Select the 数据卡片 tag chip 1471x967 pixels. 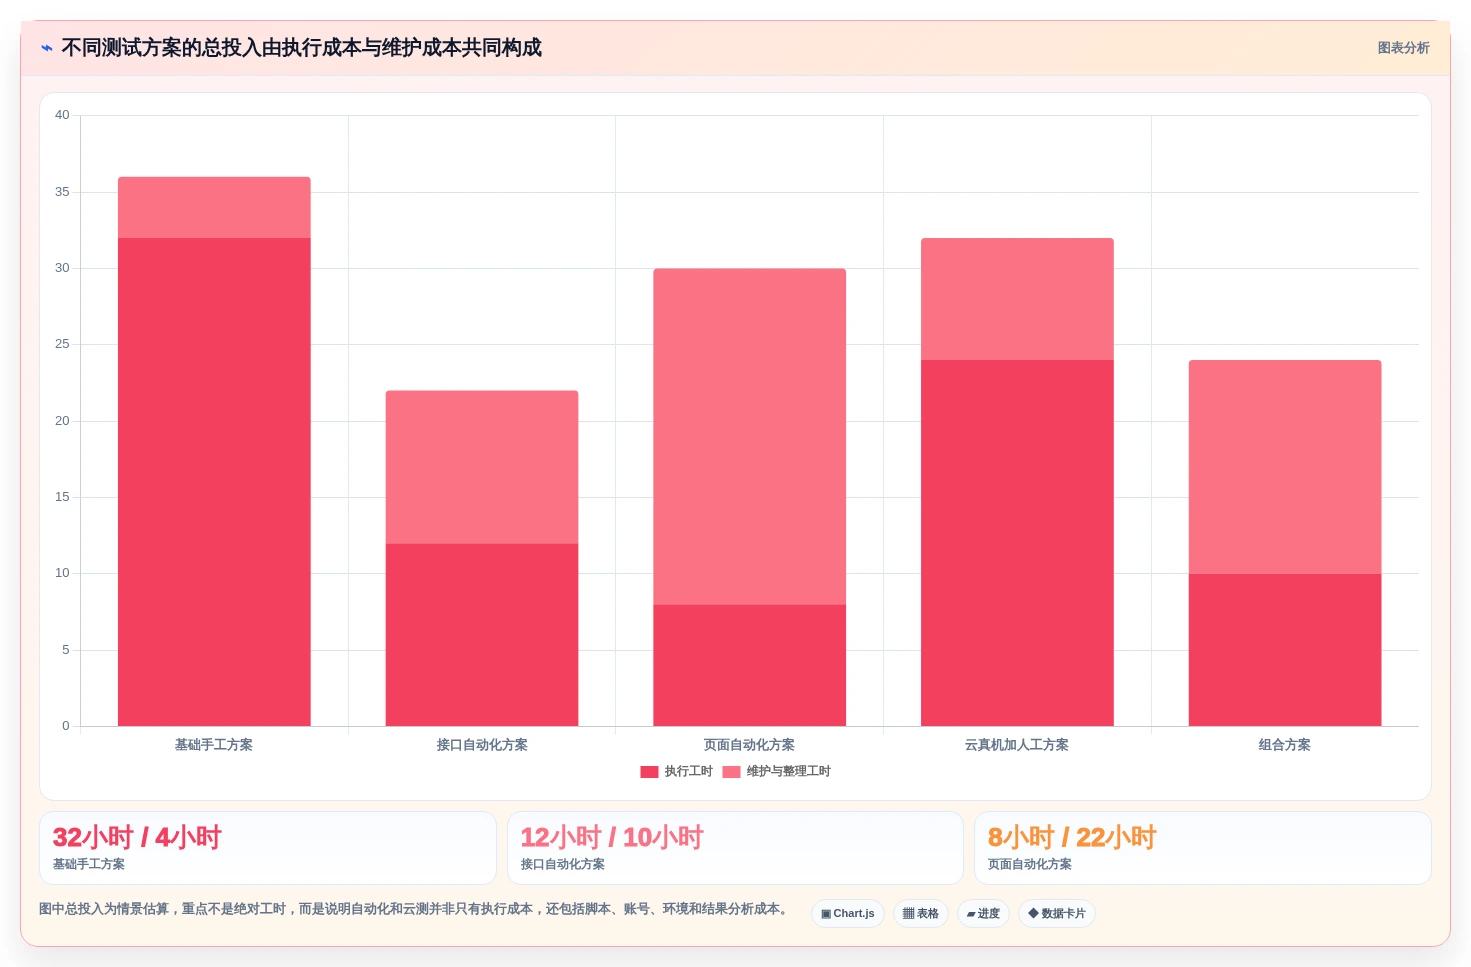(1056, 913)
